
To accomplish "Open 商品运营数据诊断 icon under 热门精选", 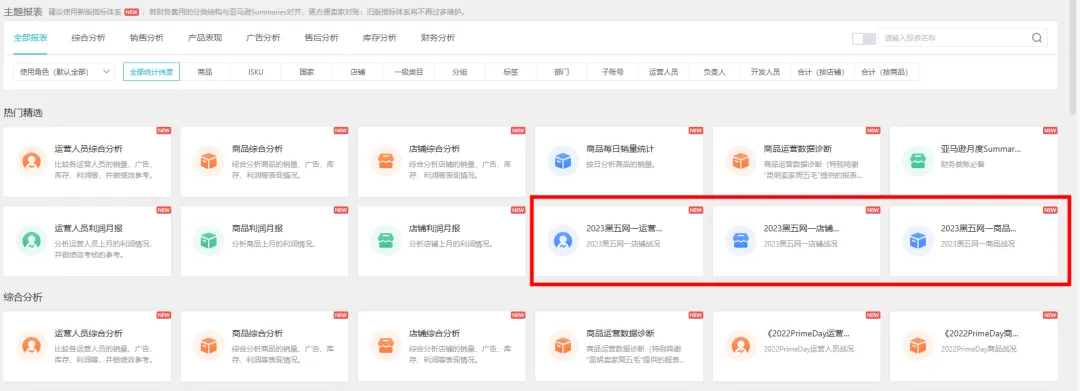I will 740,161.
